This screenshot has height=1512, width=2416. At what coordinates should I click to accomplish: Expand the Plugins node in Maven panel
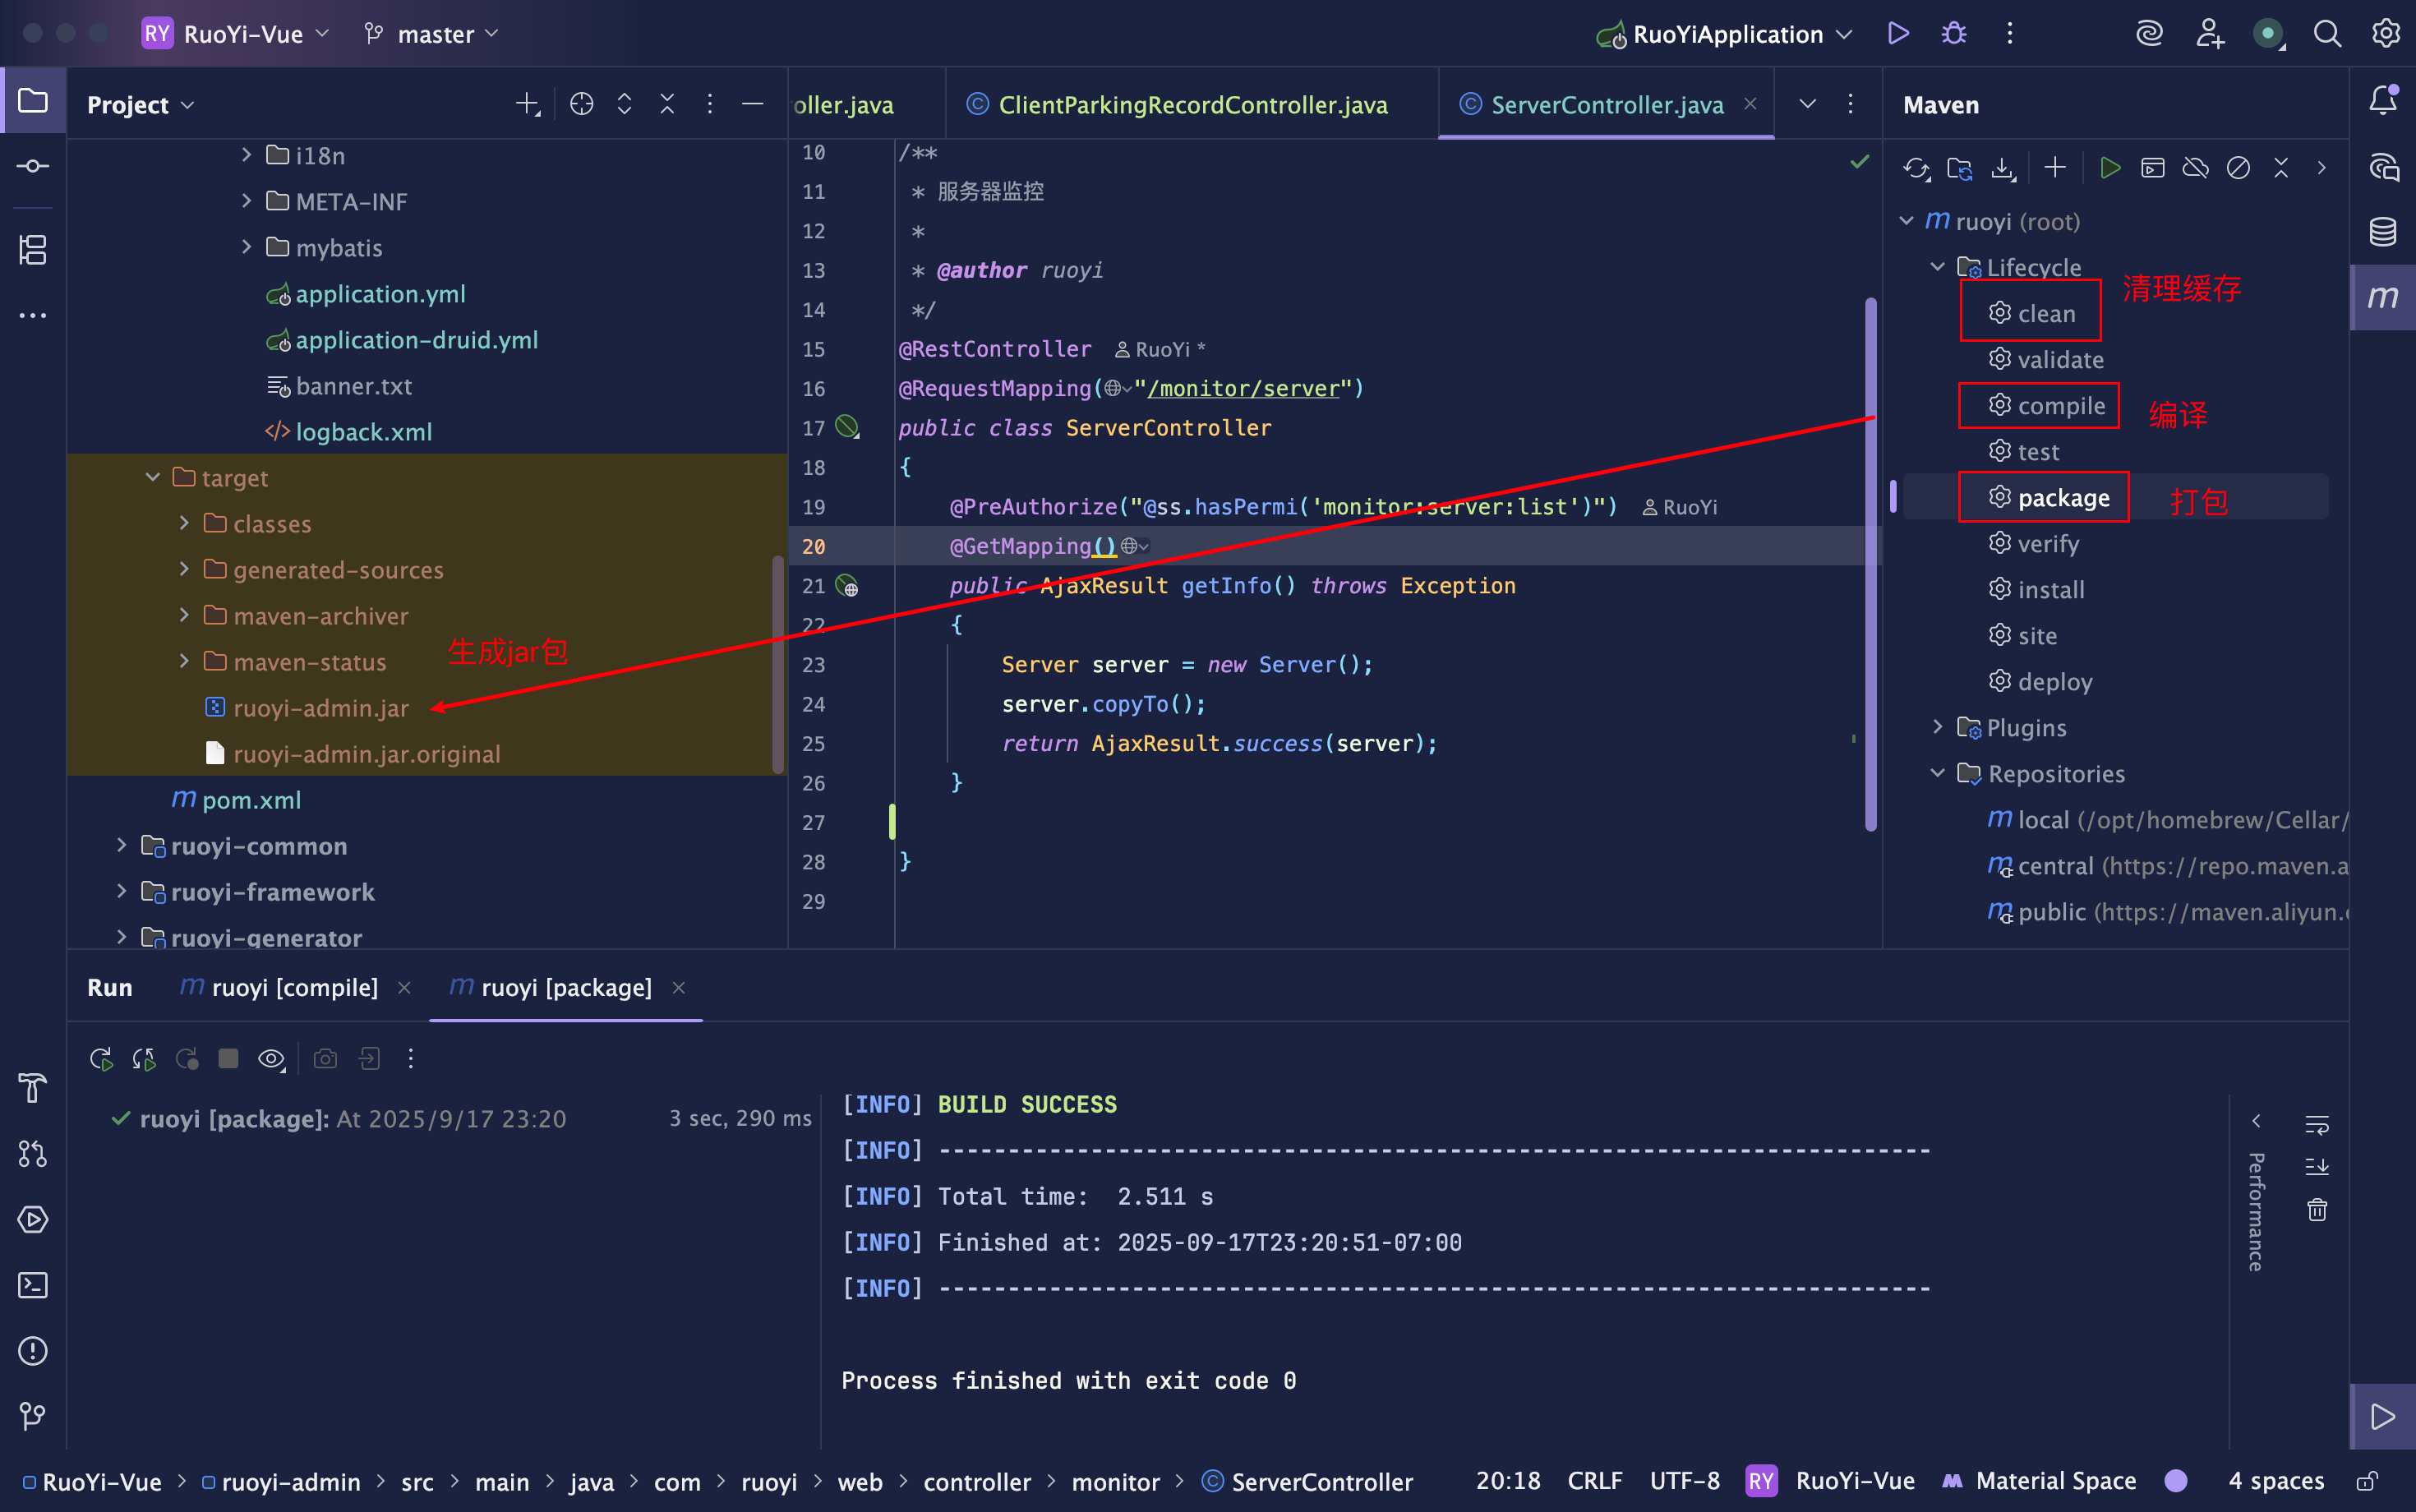(1937, 727)
